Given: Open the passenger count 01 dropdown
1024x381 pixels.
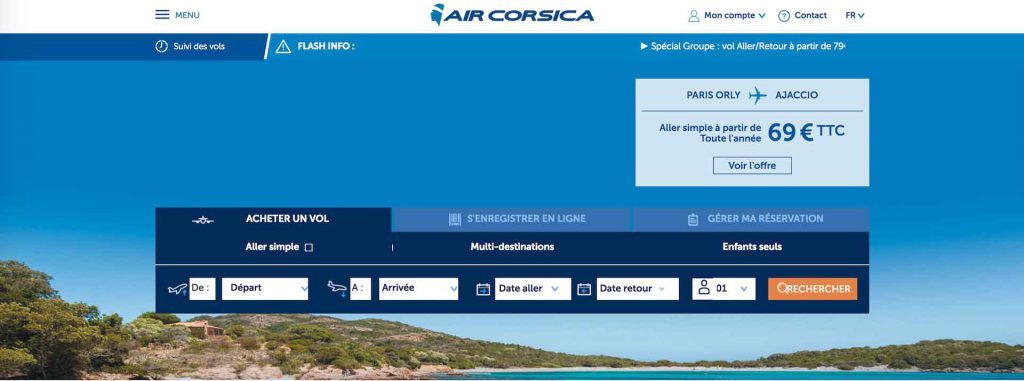Looking at the screenshot, I should click(724, 289).
